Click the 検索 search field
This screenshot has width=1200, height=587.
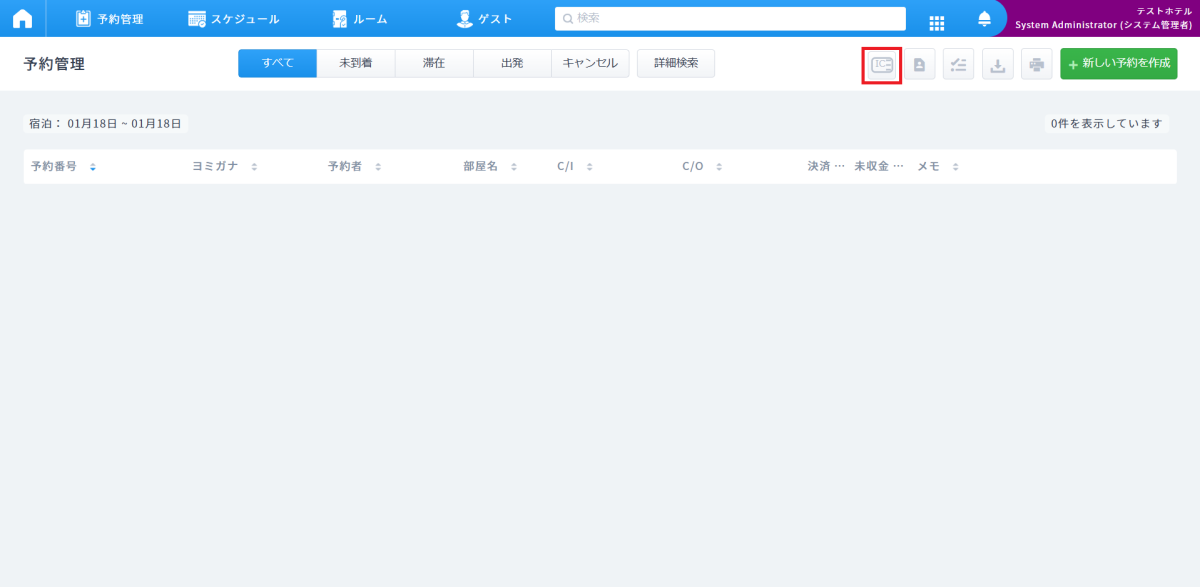730,18
